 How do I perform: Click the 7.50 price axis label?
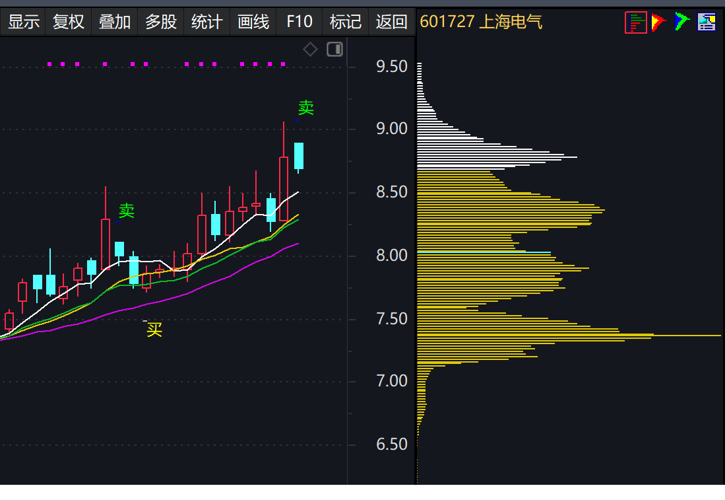[392, 319]
